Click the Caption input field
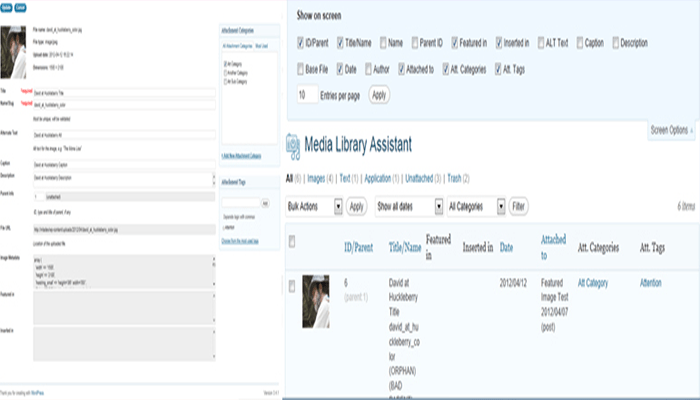Viewport: 700px width, 400px height. (x=124, y=164)
